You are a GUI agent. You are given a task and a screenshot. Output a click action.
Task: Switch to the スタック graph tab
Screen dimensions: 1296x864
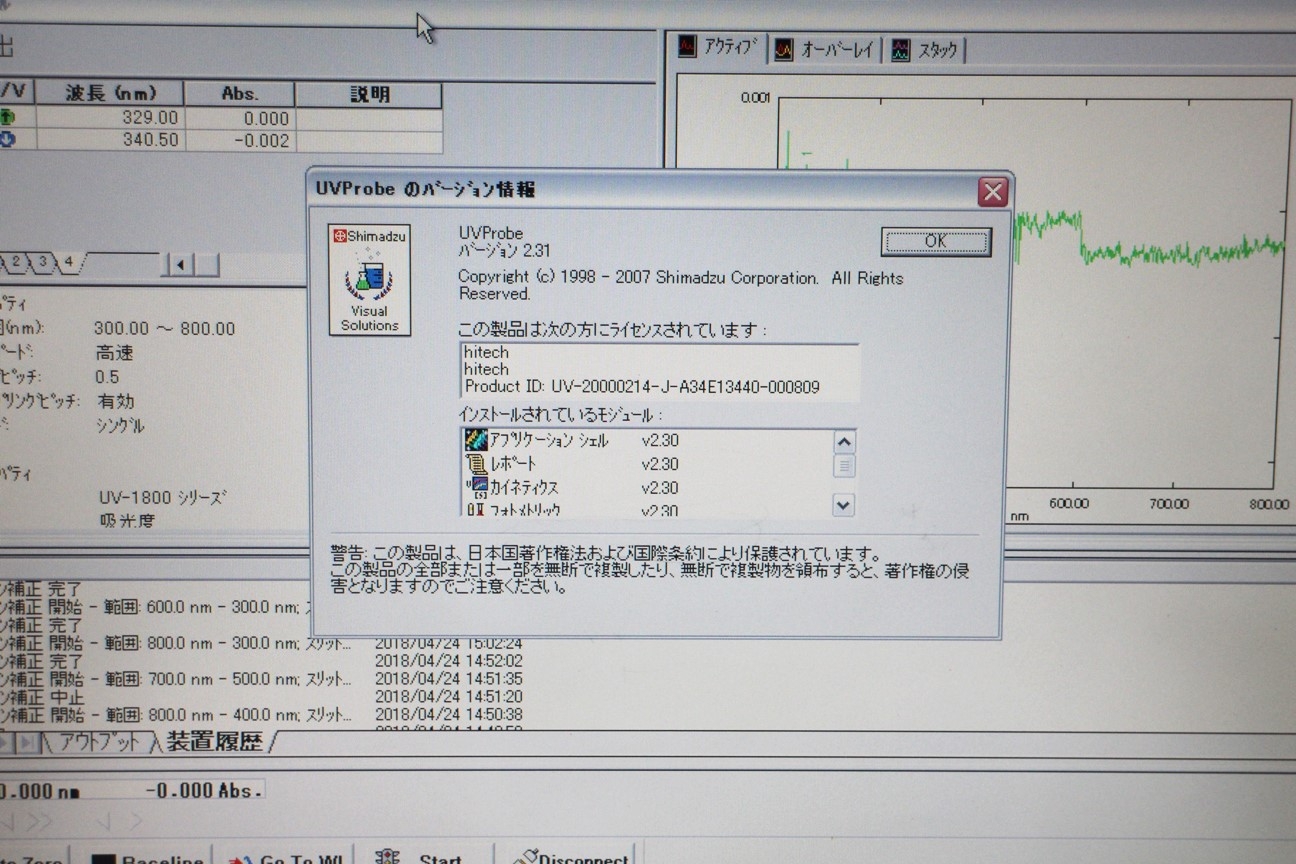[924, 50]
